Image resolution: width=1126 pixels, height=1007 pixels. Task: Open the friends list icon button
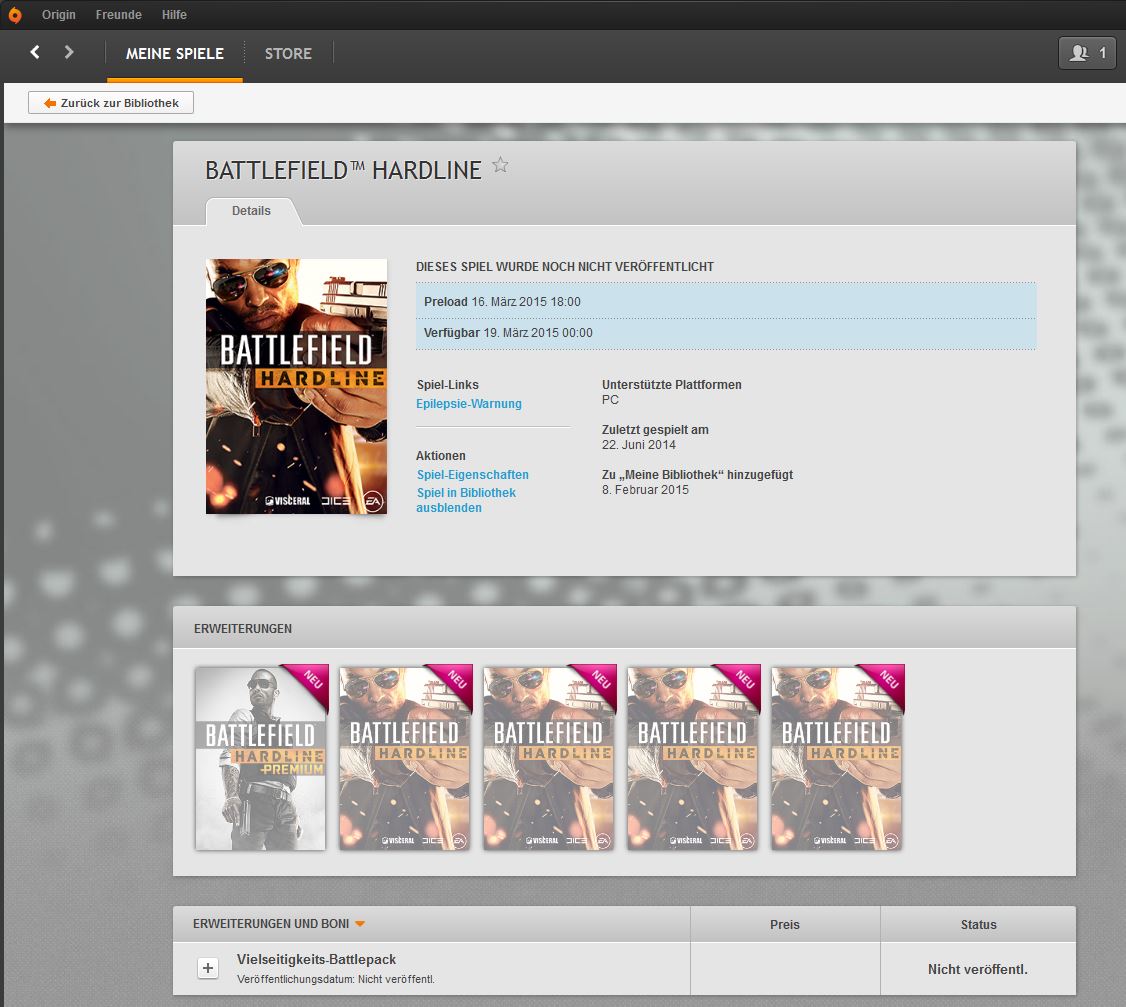(x=1087, y=52)
